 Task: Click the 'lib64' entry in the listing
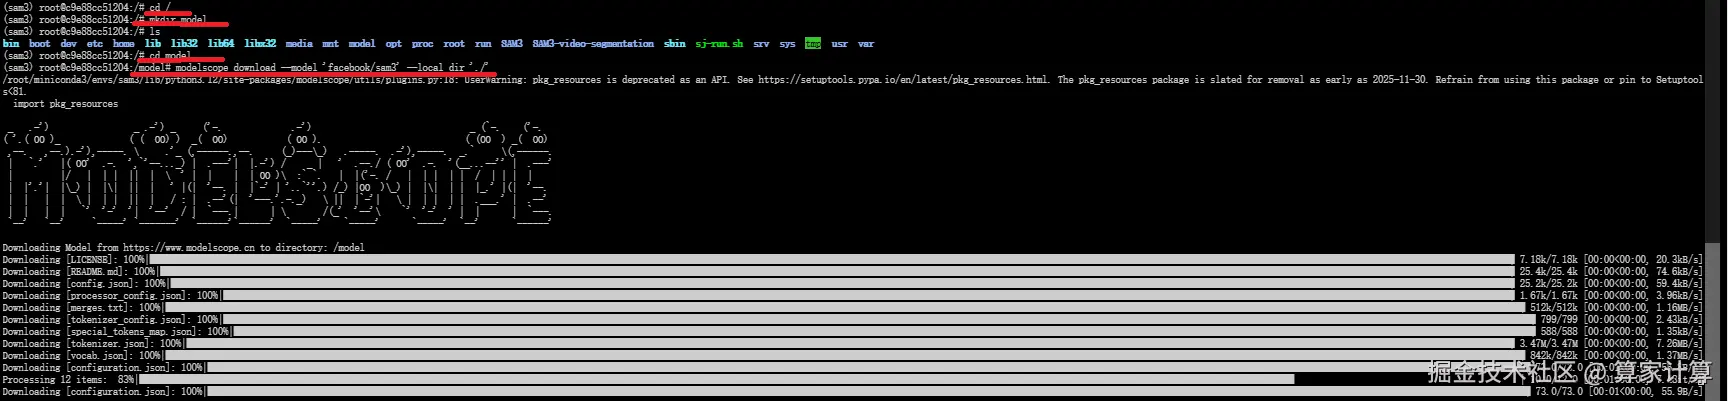[x=221, y=44]
